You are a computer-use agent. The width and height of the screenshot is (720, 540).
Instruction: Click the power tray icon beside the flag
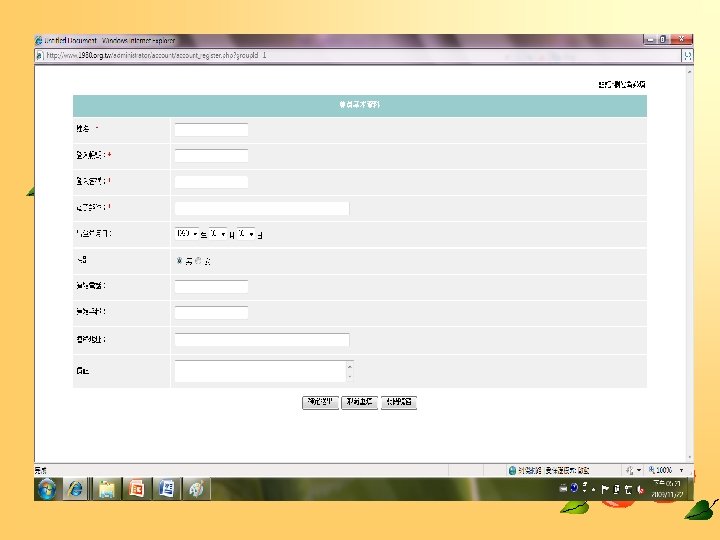coord(617,489)
